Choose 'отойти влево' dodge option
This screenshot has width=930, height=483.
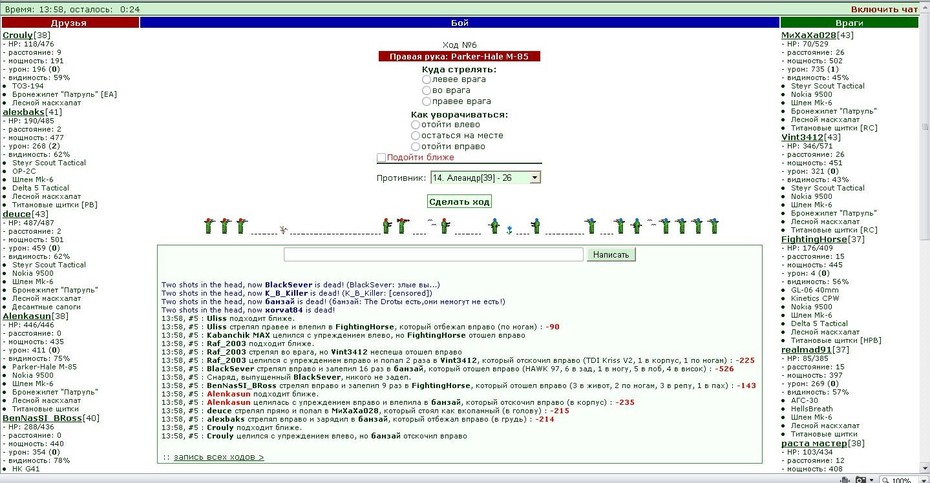416,125
